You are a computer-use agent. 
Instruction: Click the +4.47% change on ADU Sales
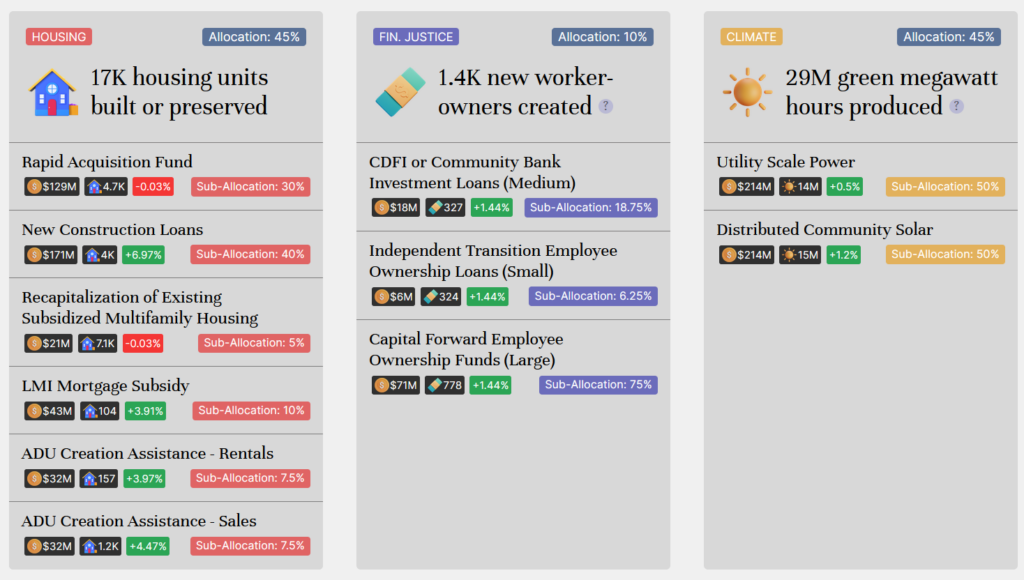point(148,546)
